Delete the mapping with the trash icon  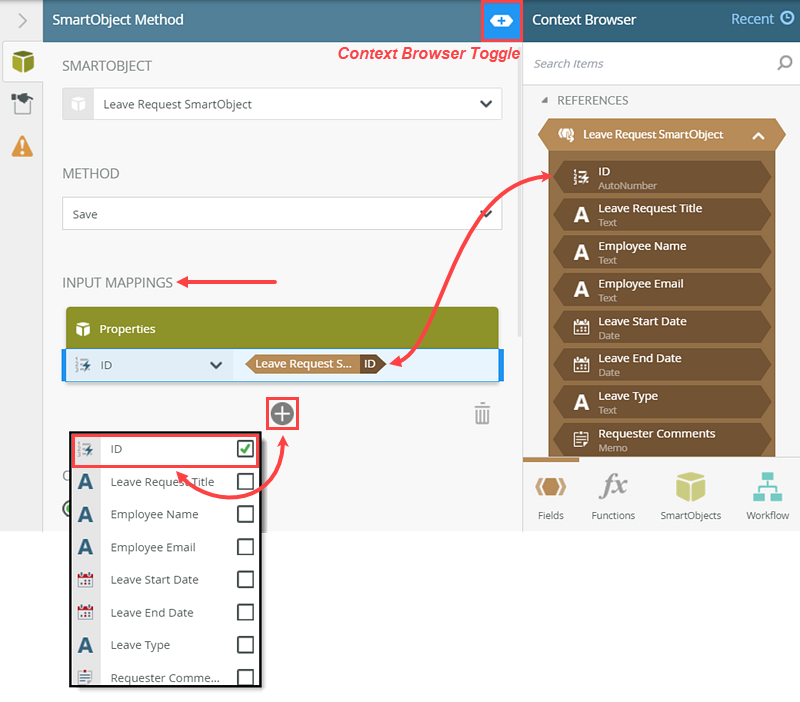(482, 414)
